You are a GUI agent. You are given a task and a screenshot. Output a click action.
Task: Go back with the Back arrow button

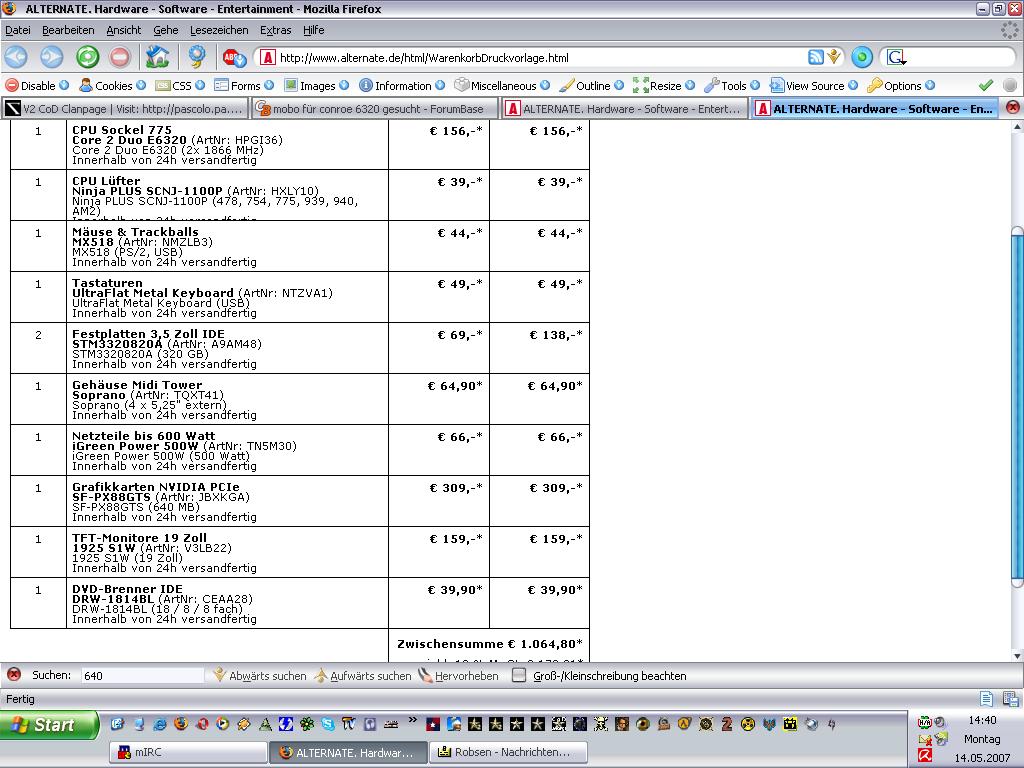click(x=16, y=57)
